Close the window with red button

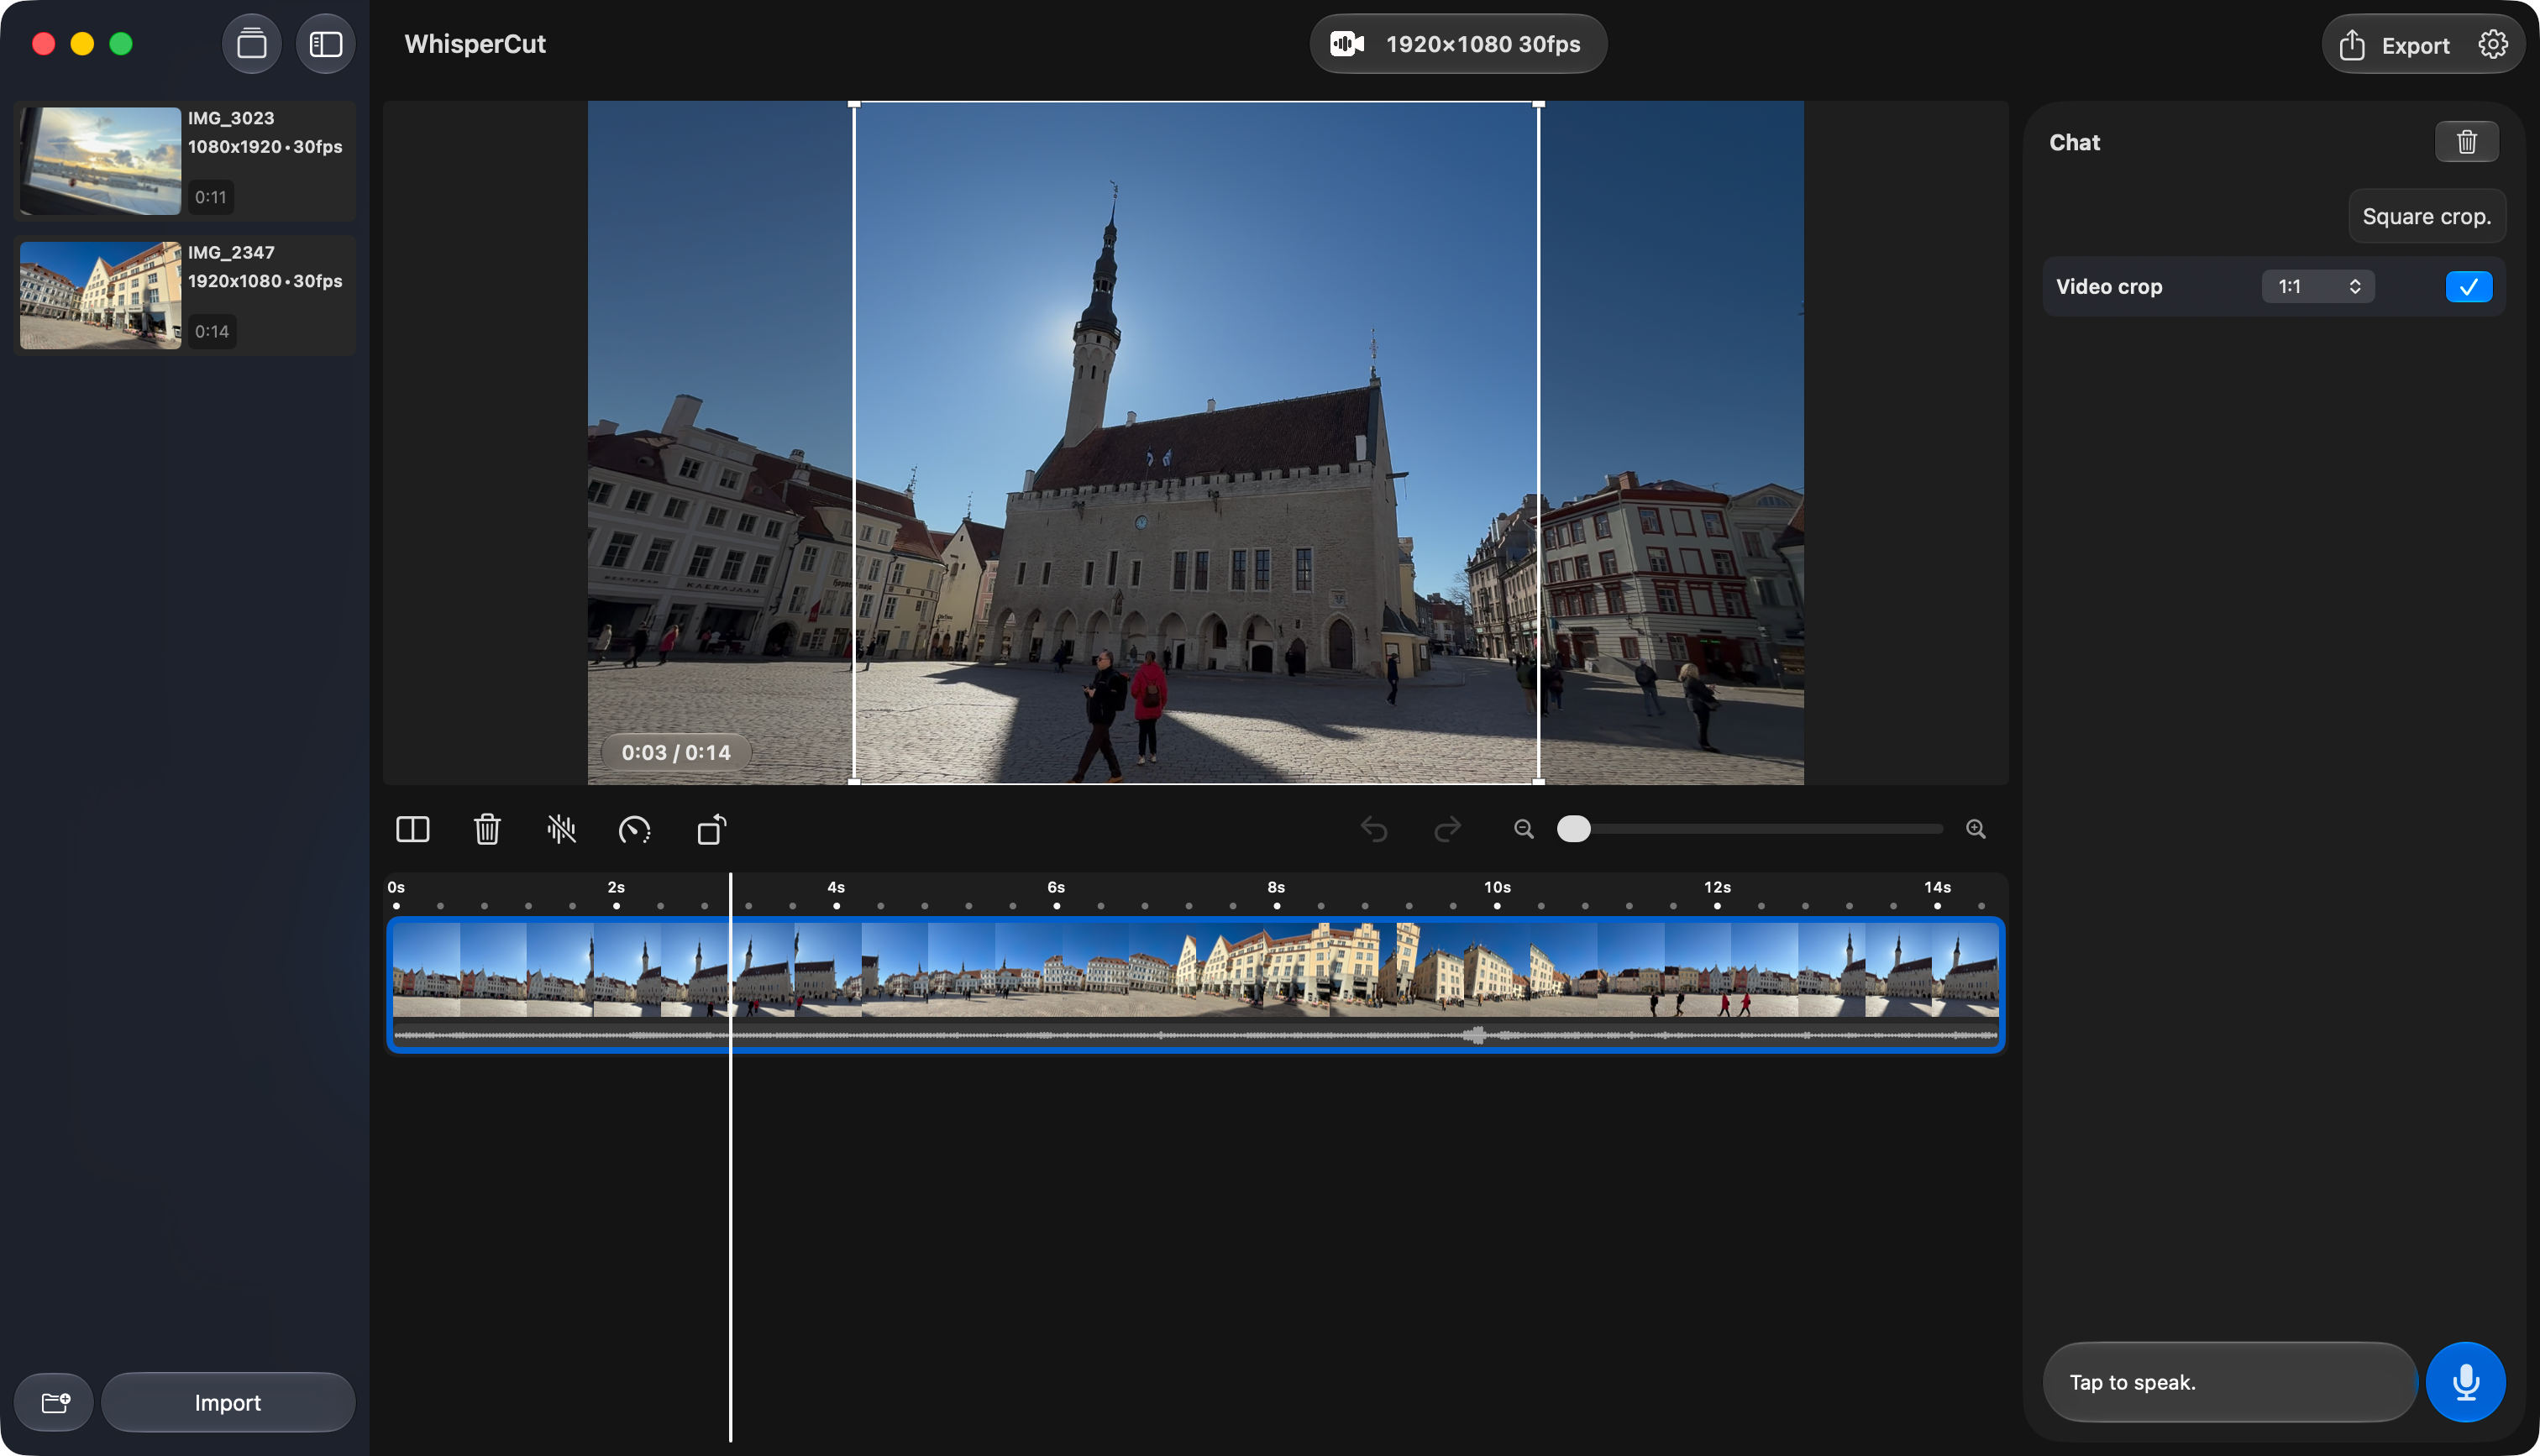(x=43, y=44)
